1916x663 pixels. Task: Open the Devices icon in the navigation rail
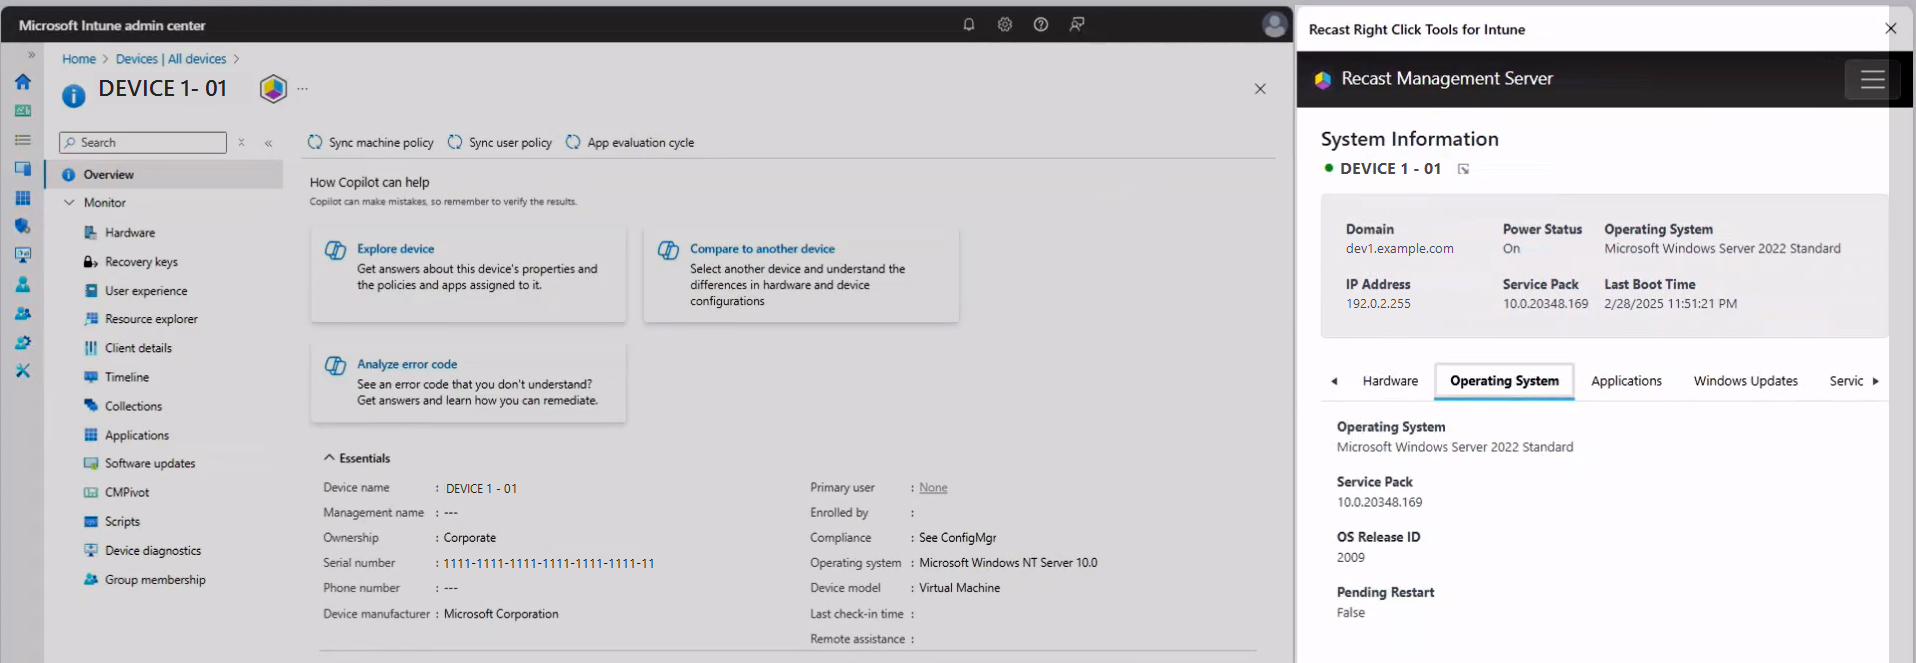point(22,169)
